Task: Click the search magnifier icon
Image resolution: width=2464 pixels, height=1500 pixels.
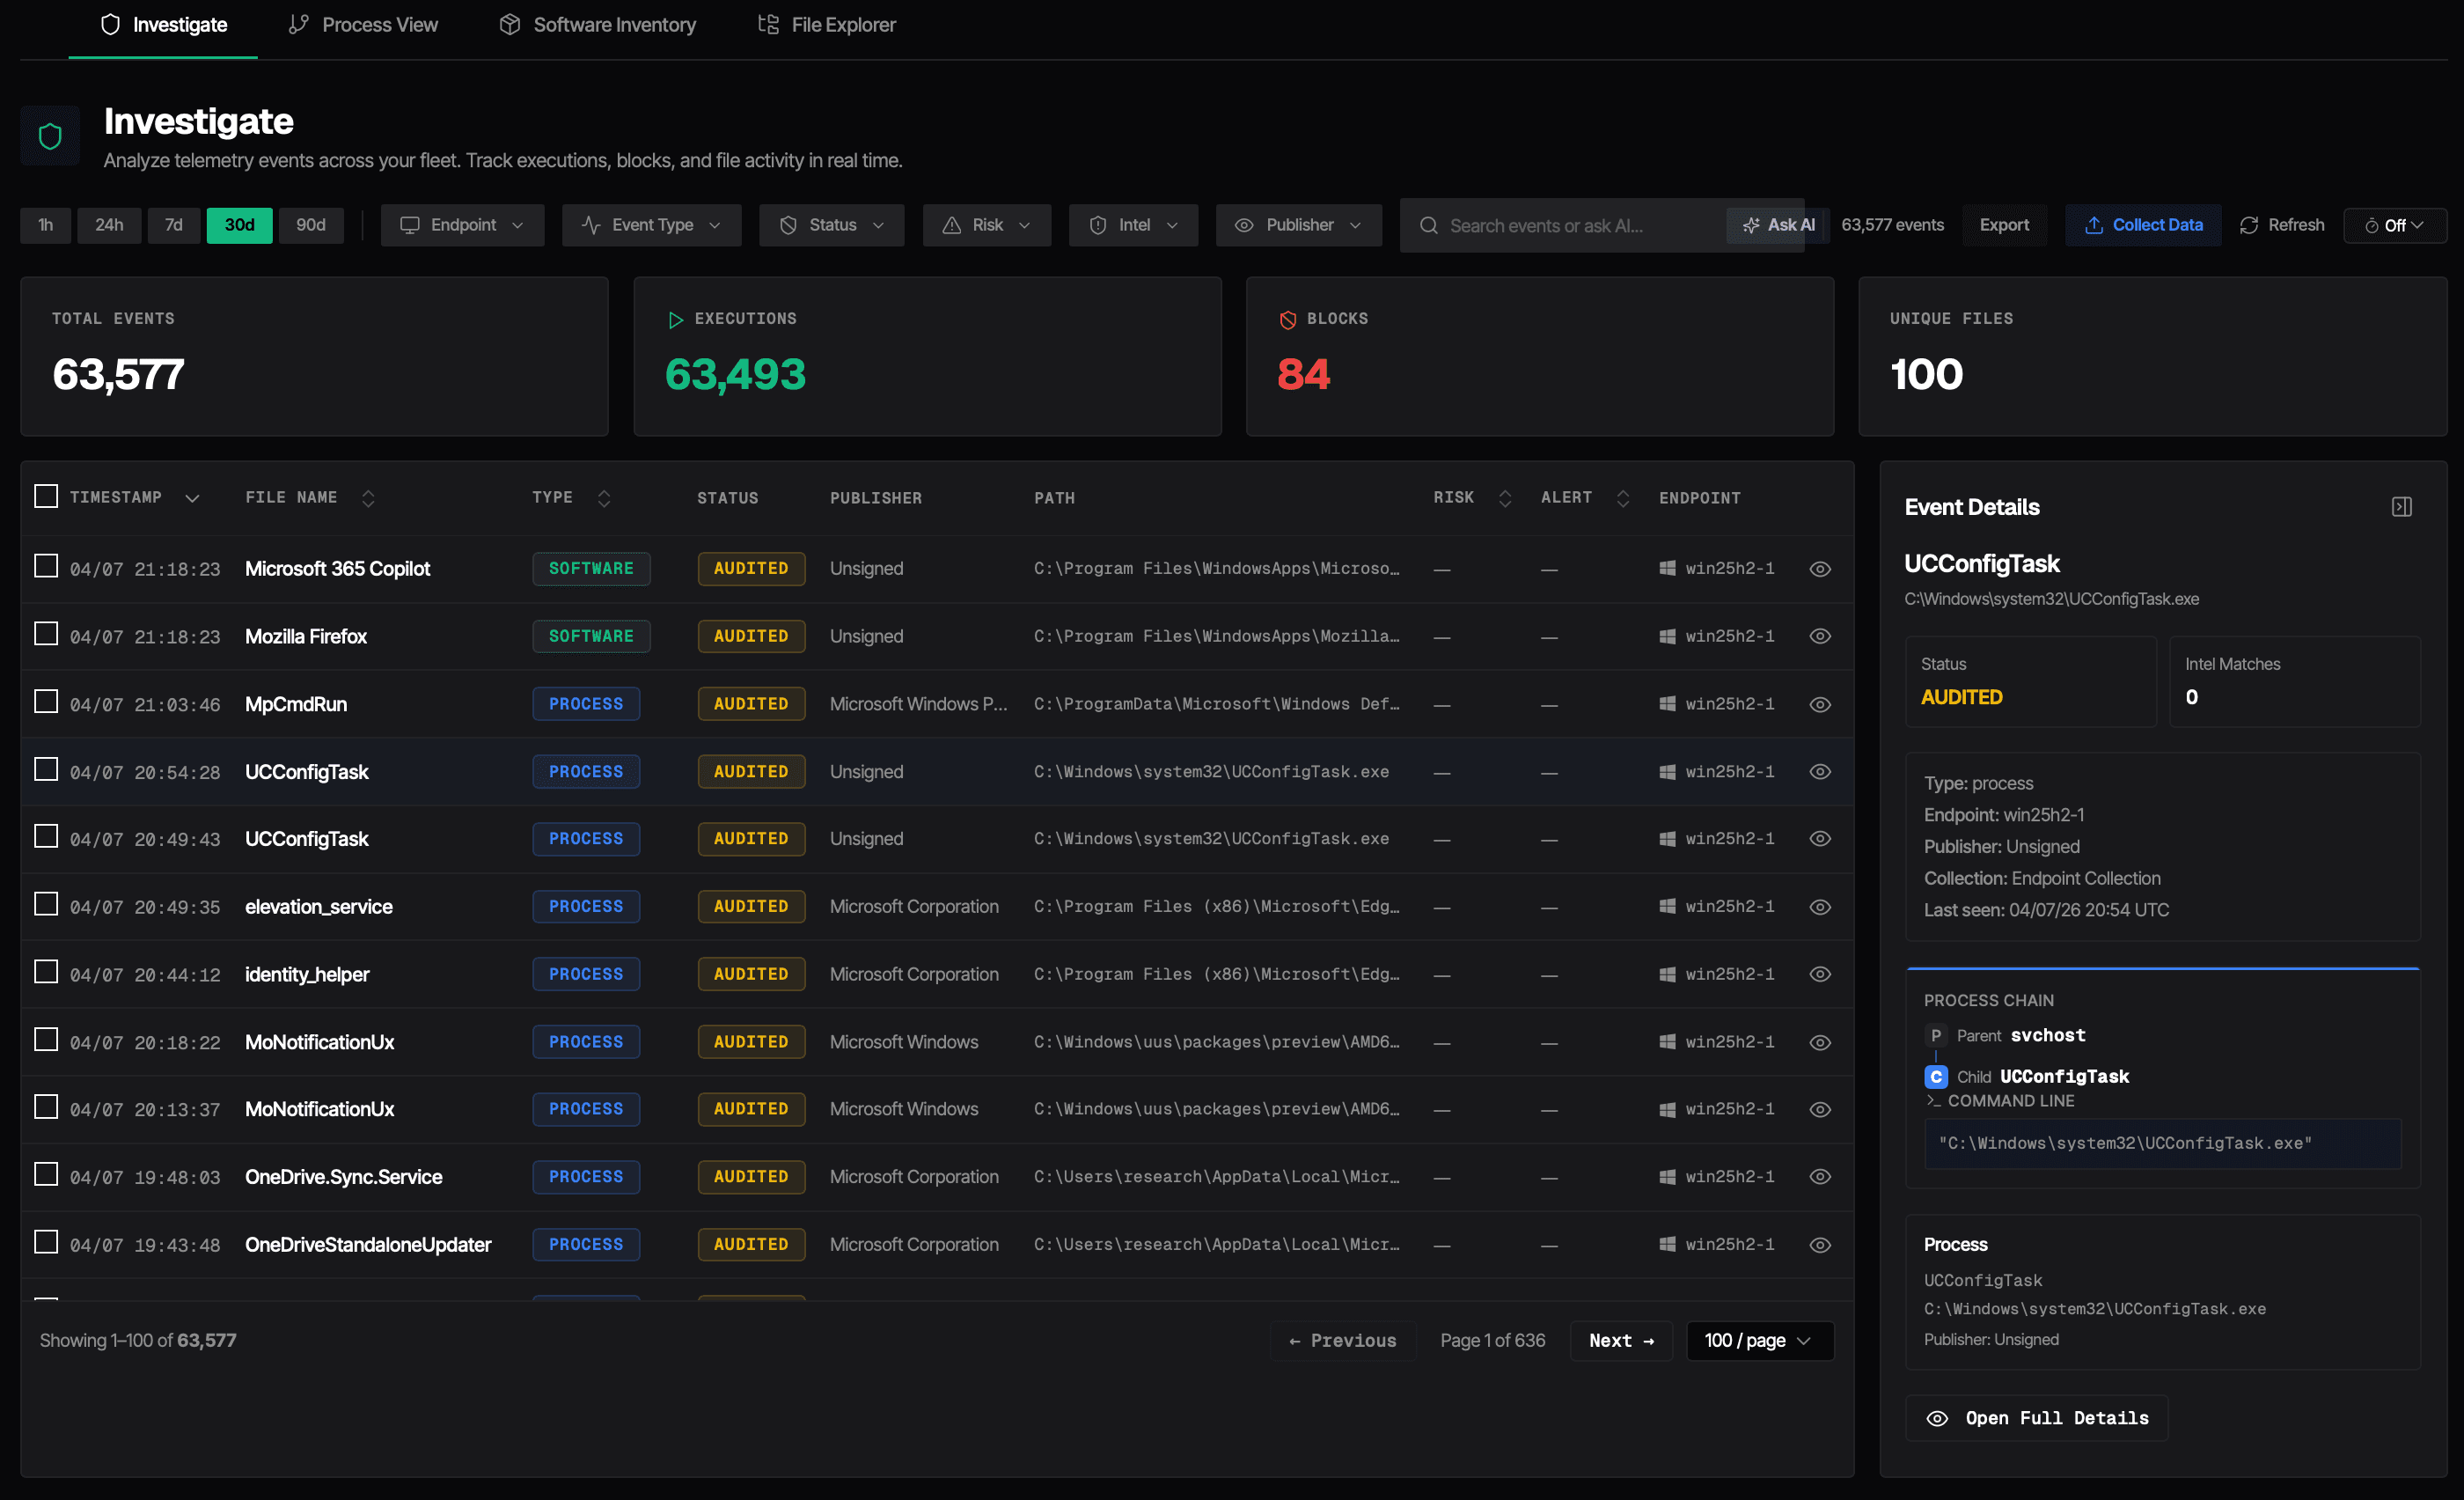Action: [1430, 225]
